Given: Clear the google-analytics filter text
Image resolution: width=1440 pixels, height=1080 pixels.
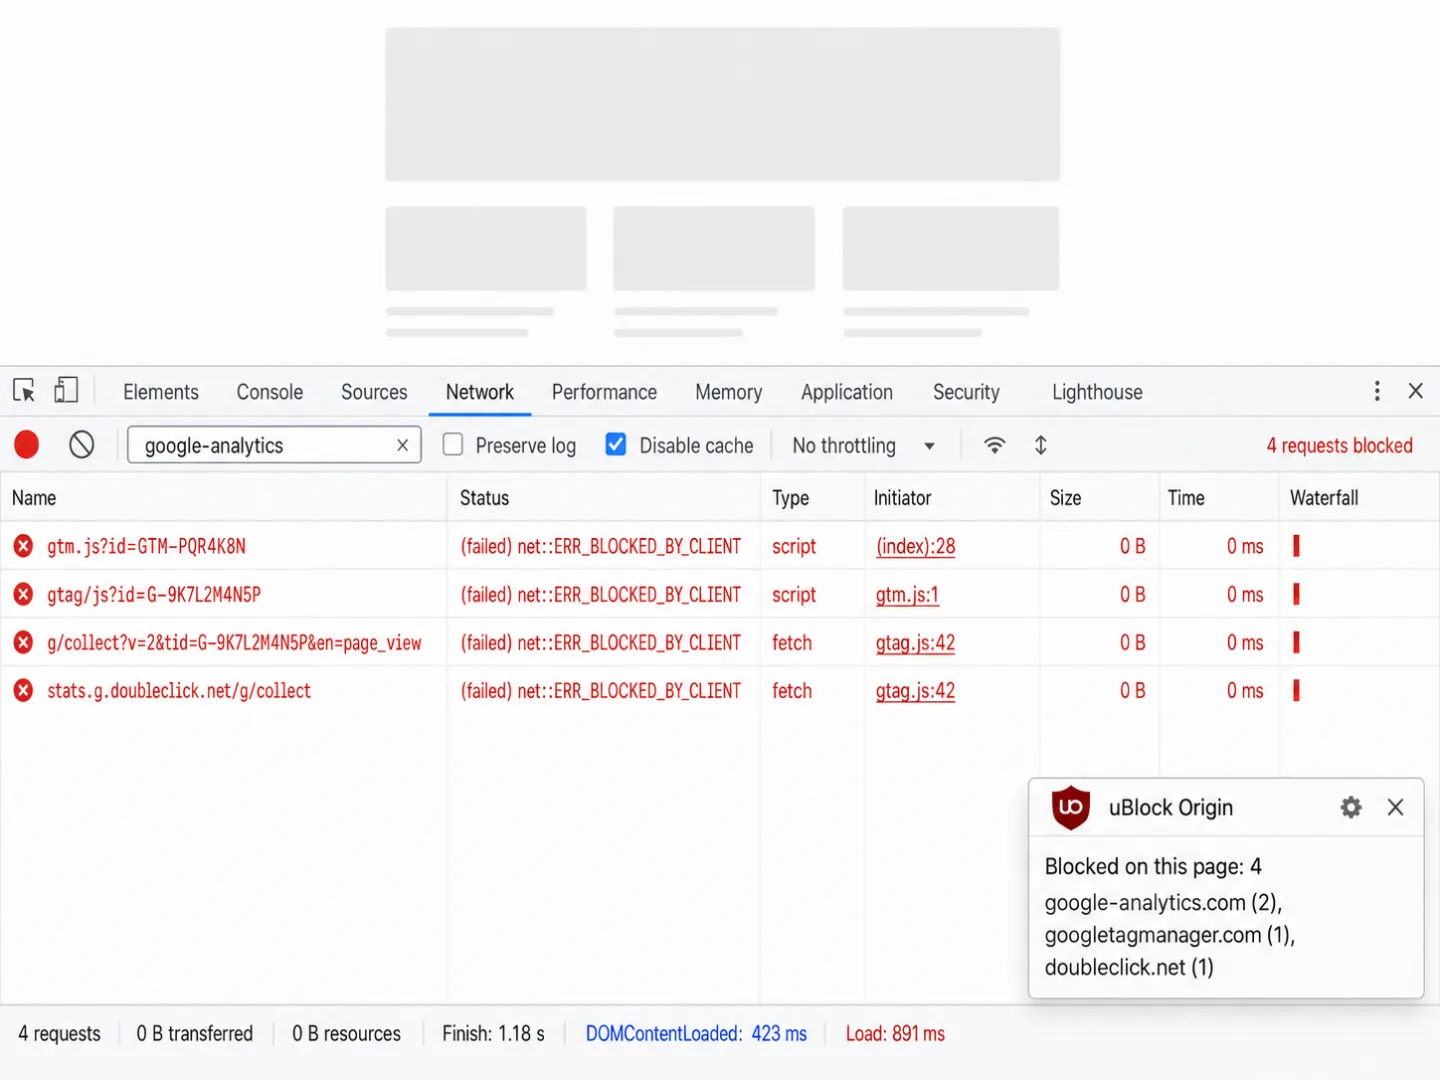Looking at the screenshot, I should (402, 445).
